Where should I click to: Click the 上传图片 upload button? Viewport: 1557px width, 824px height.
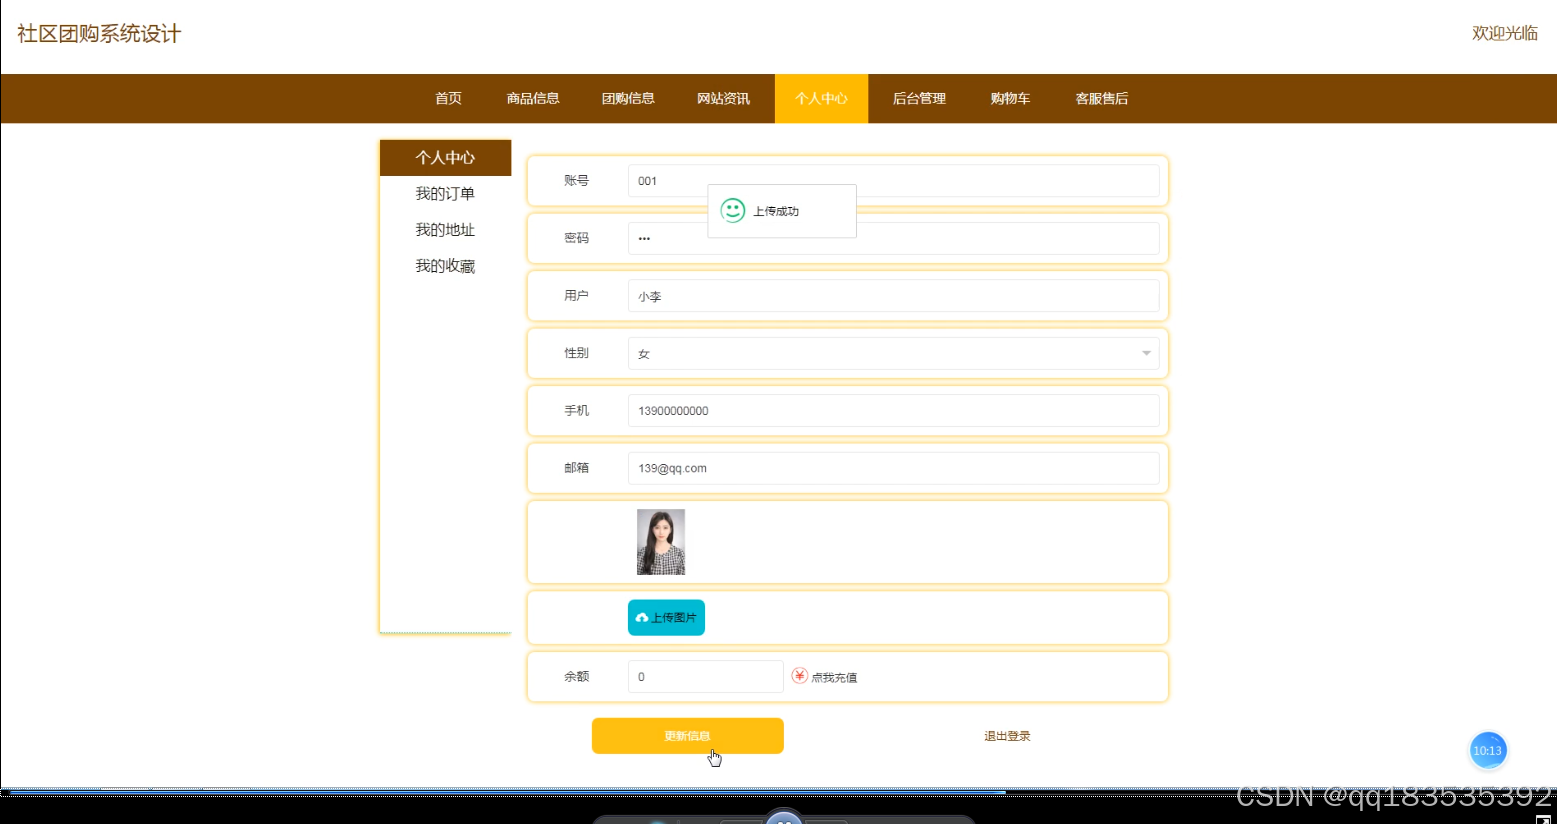click(x=666, y=618)
